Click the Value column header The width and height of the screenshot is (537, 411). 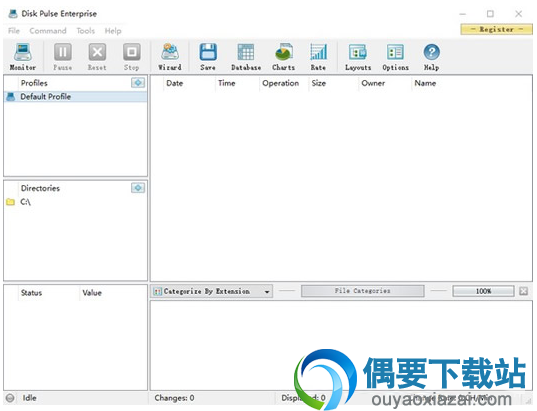[92, 293]
